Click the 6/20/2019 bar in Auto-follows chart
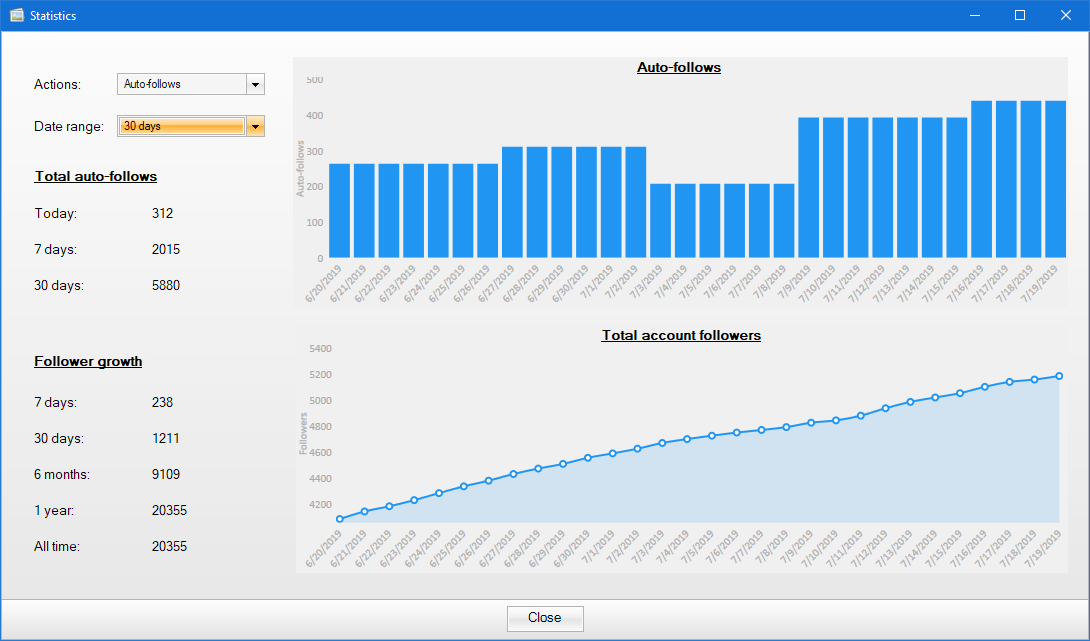The width and height of the screenshot is (1090, 641). click(339, 211)
